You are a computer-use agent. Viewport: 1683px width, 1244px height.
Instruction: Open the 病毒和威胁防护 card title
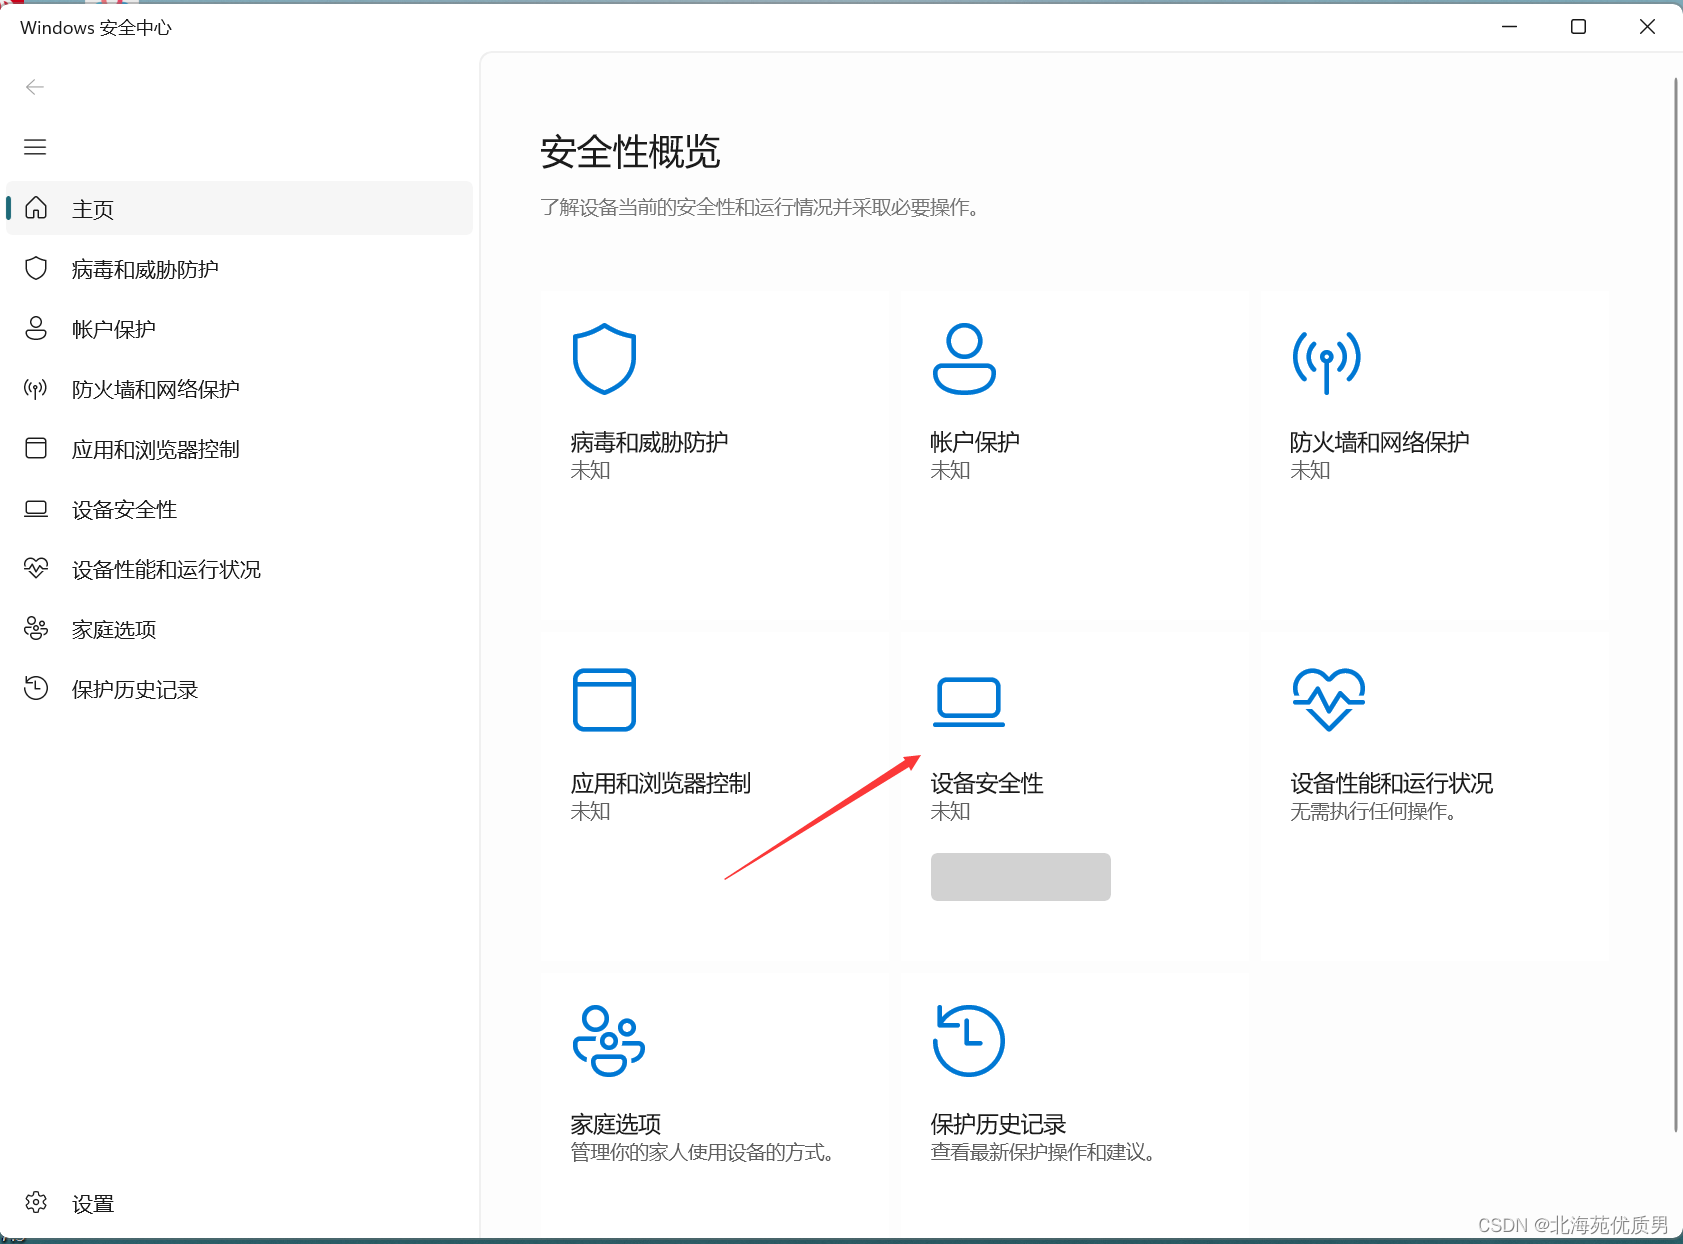point(649,442)
